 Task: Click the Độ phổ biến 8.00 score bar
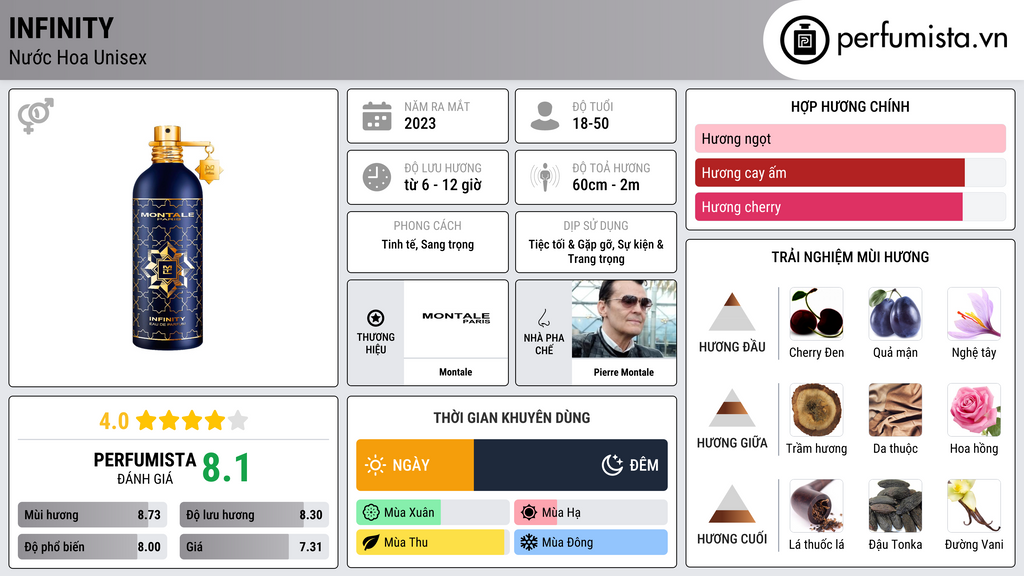coord(92,547)
